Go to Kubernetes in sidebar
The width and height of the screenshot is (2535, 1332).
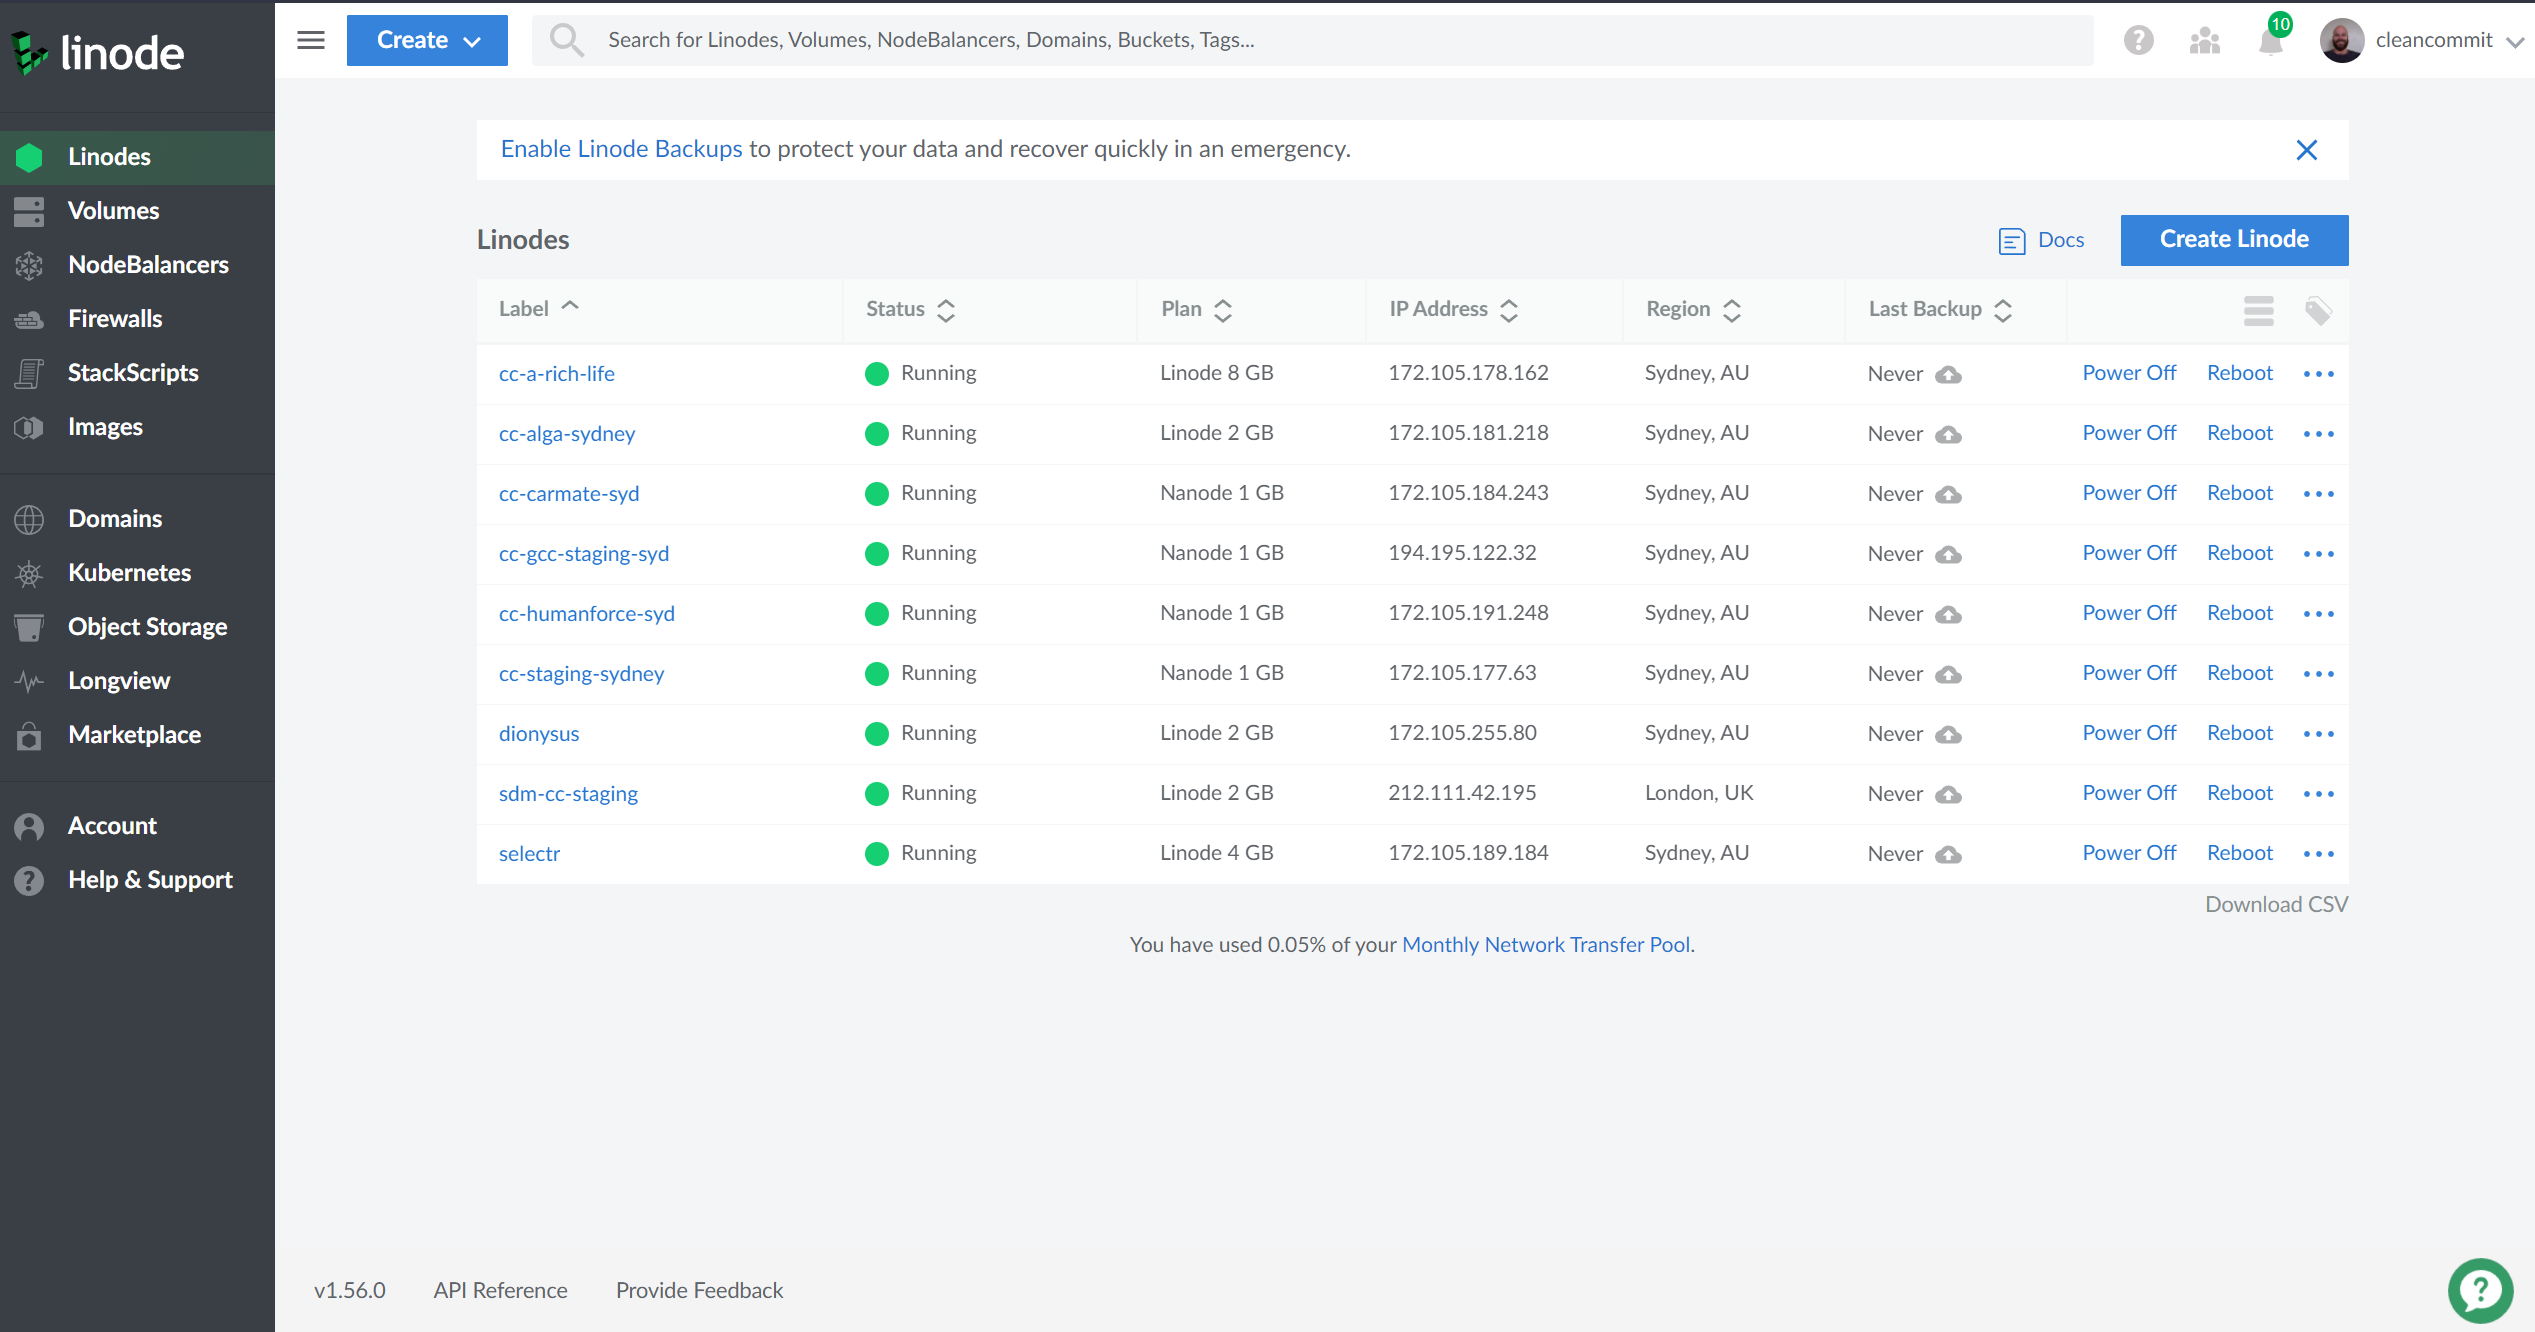[x=137, y=573]
